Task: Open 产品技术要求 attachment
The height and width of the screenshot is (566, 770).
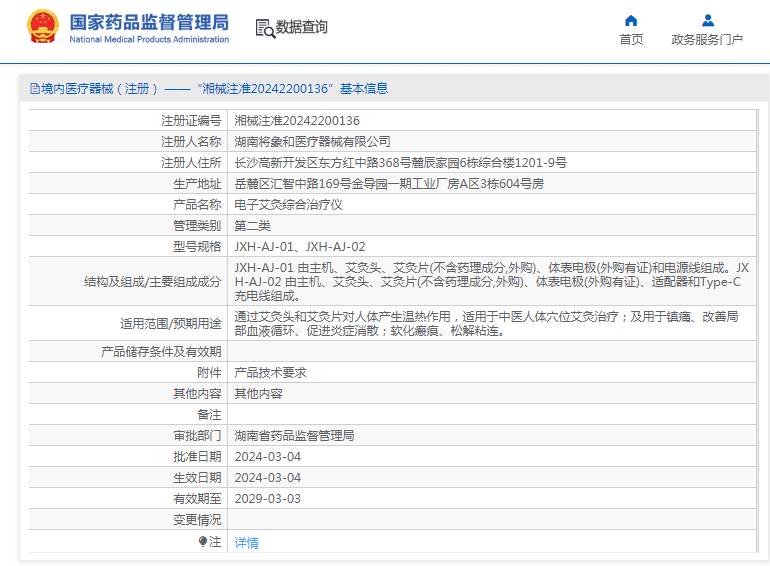Action: pos(270,373)
